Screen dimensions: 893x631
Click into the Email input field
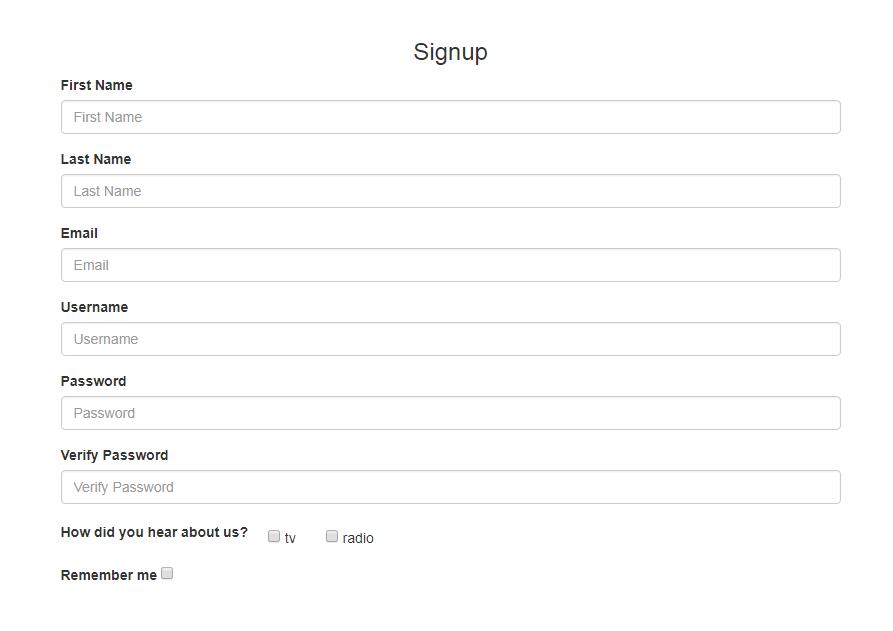click(x=450, y=265)
